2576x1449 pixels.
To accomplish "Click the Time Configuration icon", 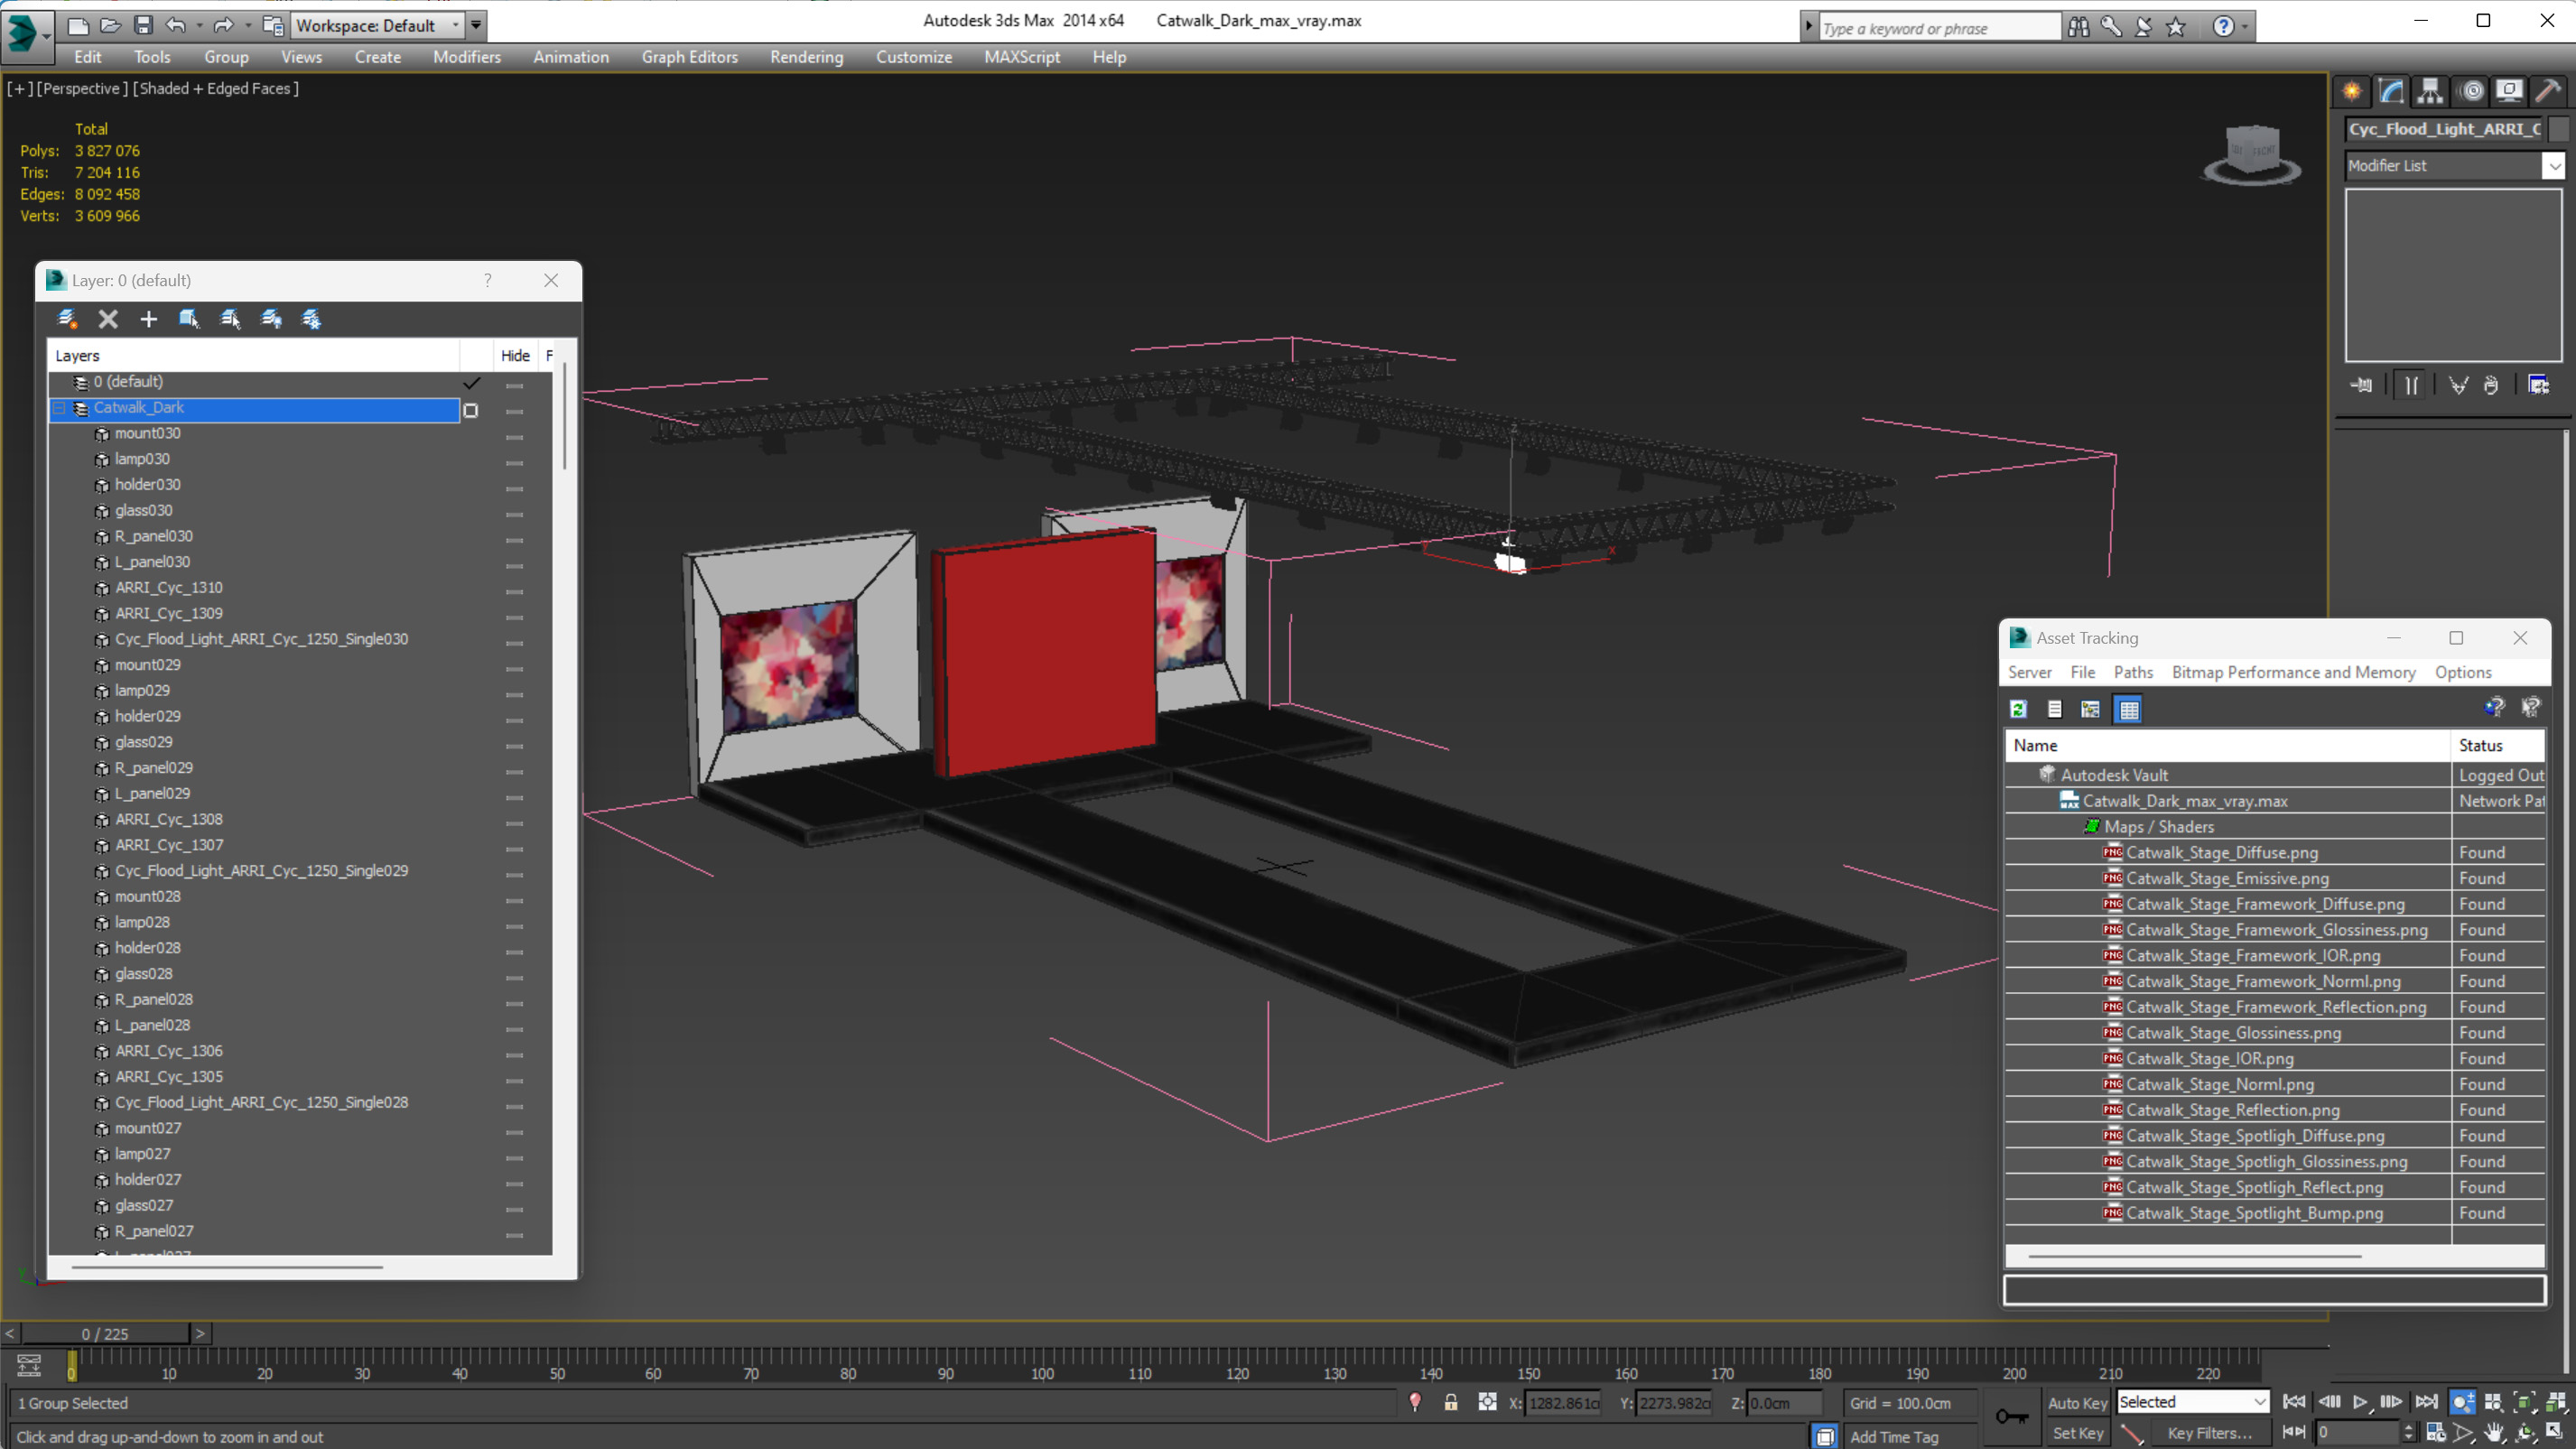I will 2434,1432.
